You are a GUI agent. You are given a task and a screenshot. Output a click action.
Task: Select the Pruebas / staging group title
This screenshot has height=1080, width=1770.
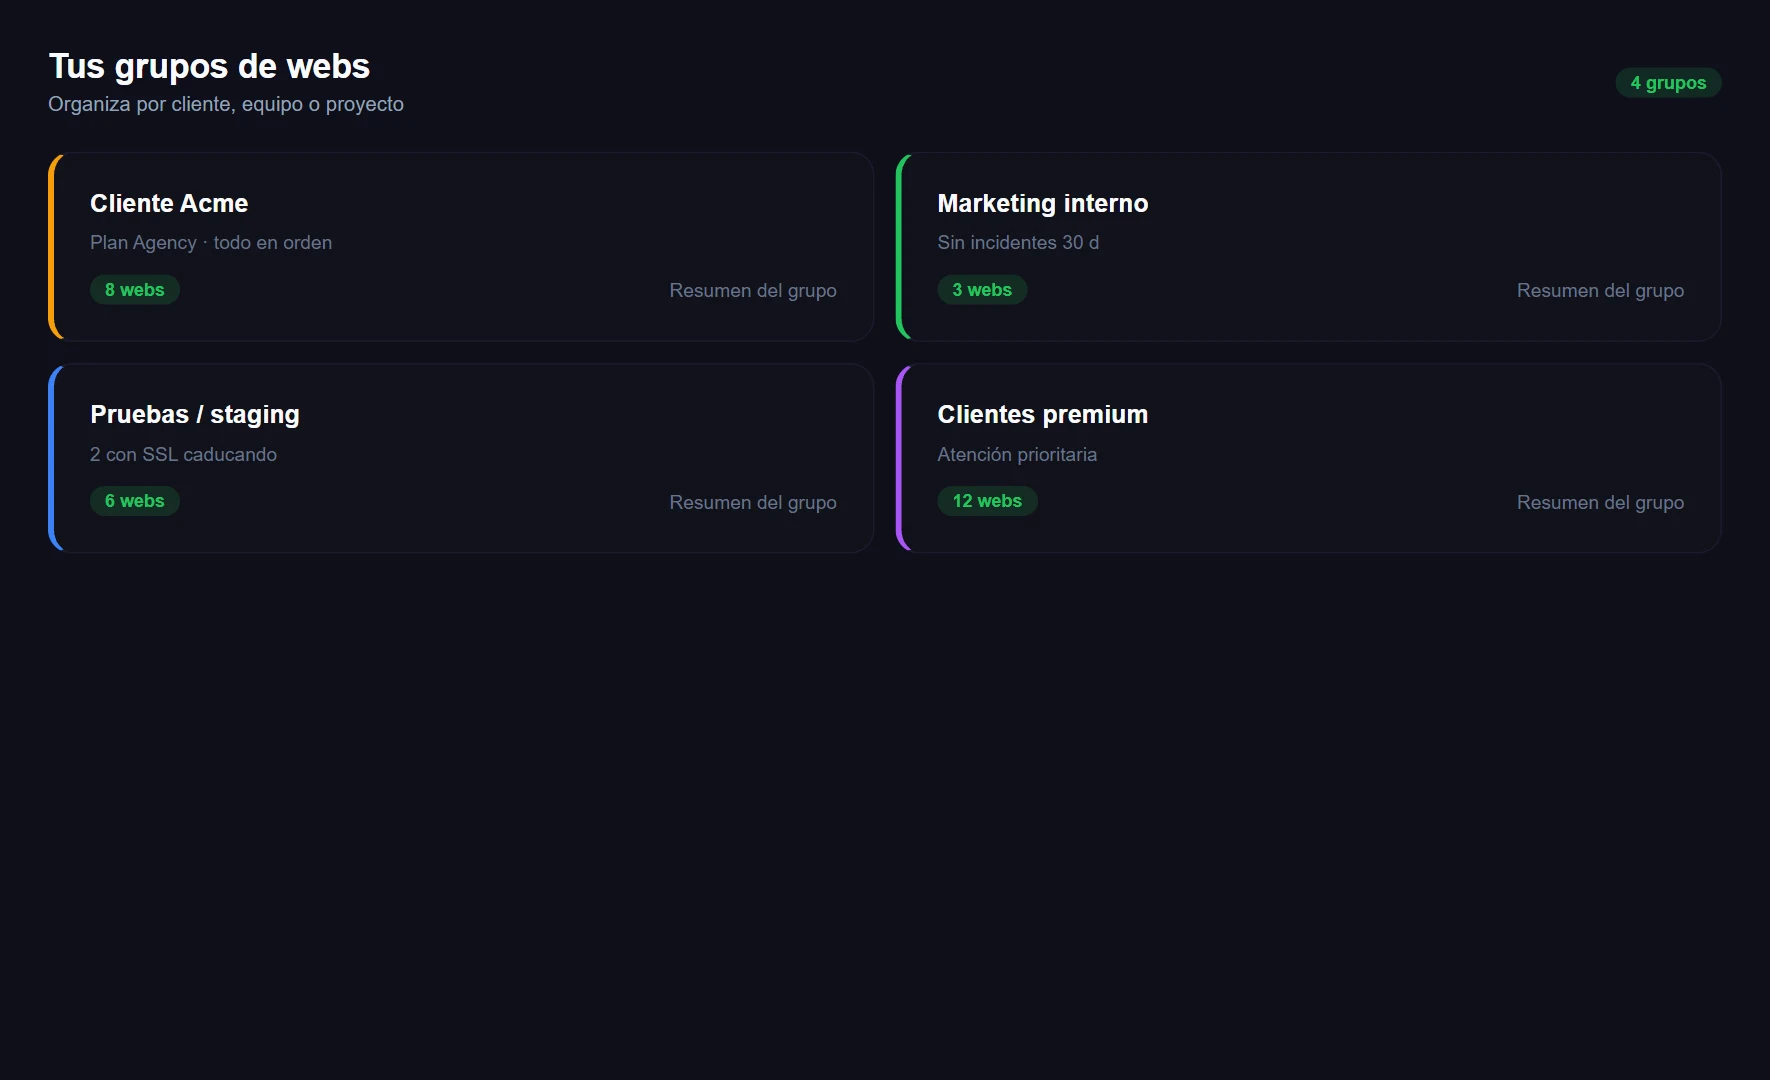click(194, 414)
